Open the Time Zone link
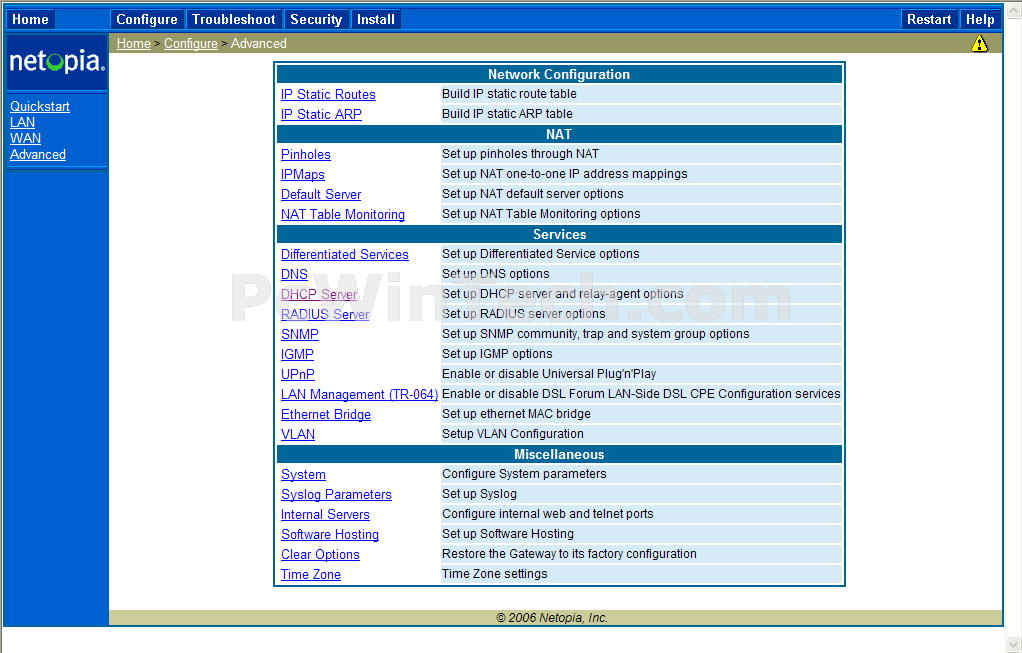 tap(311, 575)
